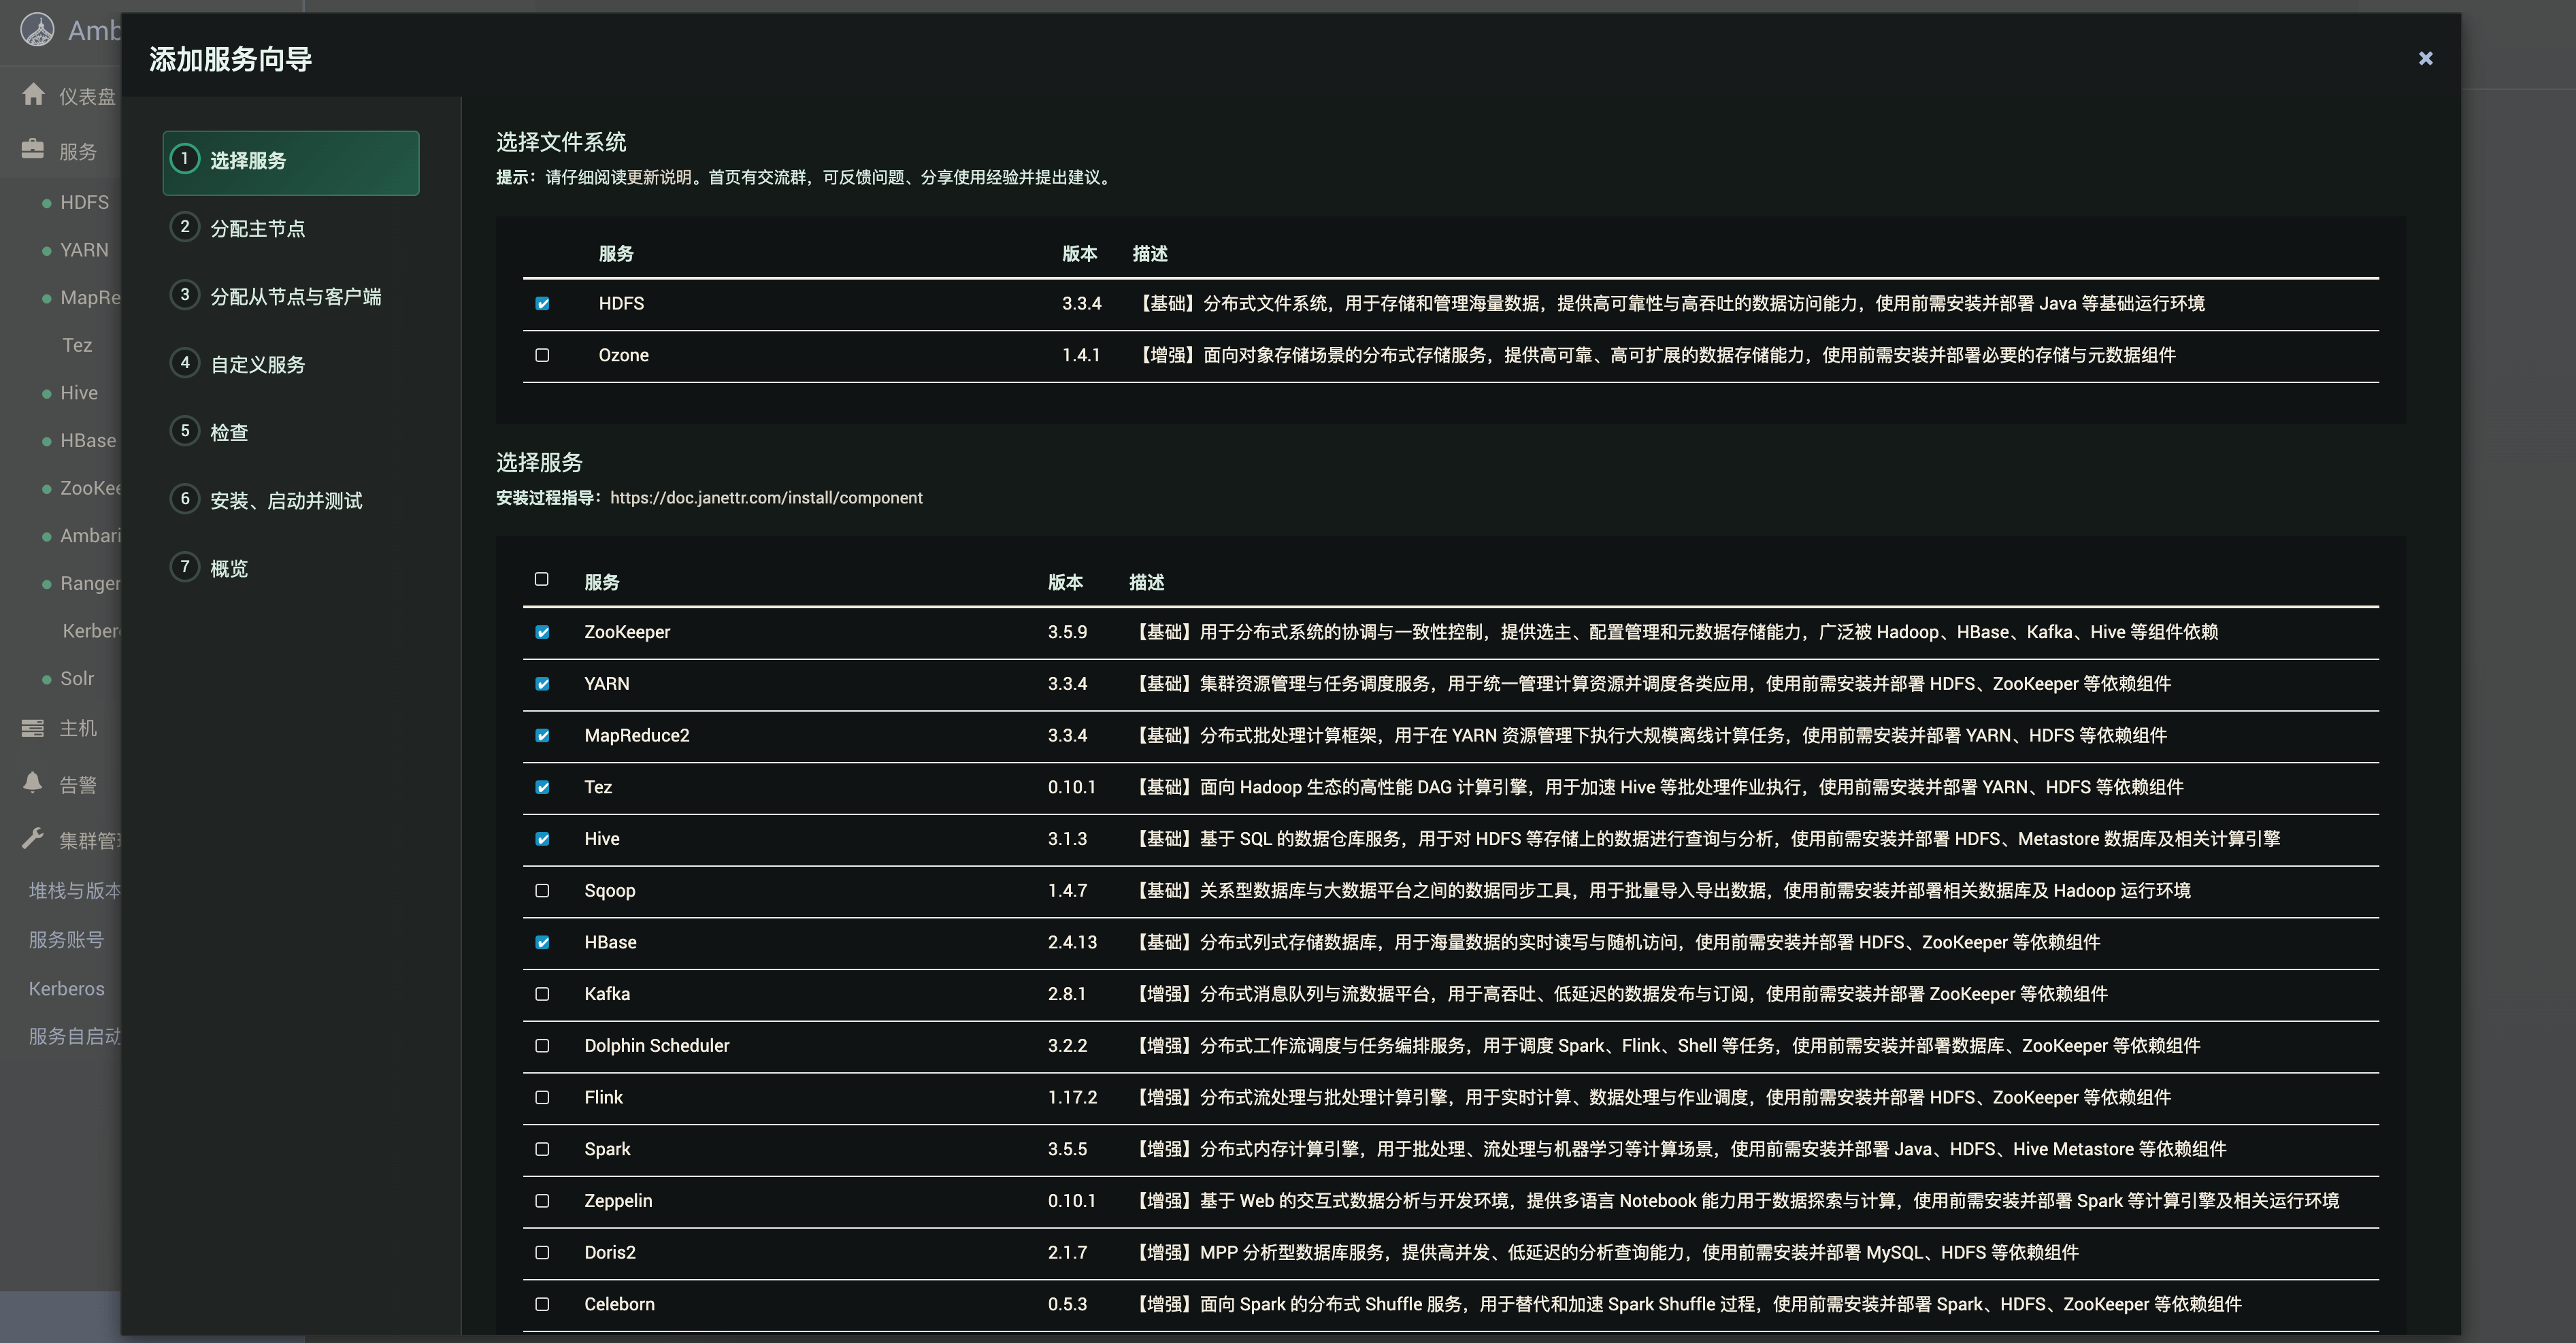The height and width of the screenshot is (1343, 2576).
Task: Open dashboard via home icon
Action: [x=33, y=95]
